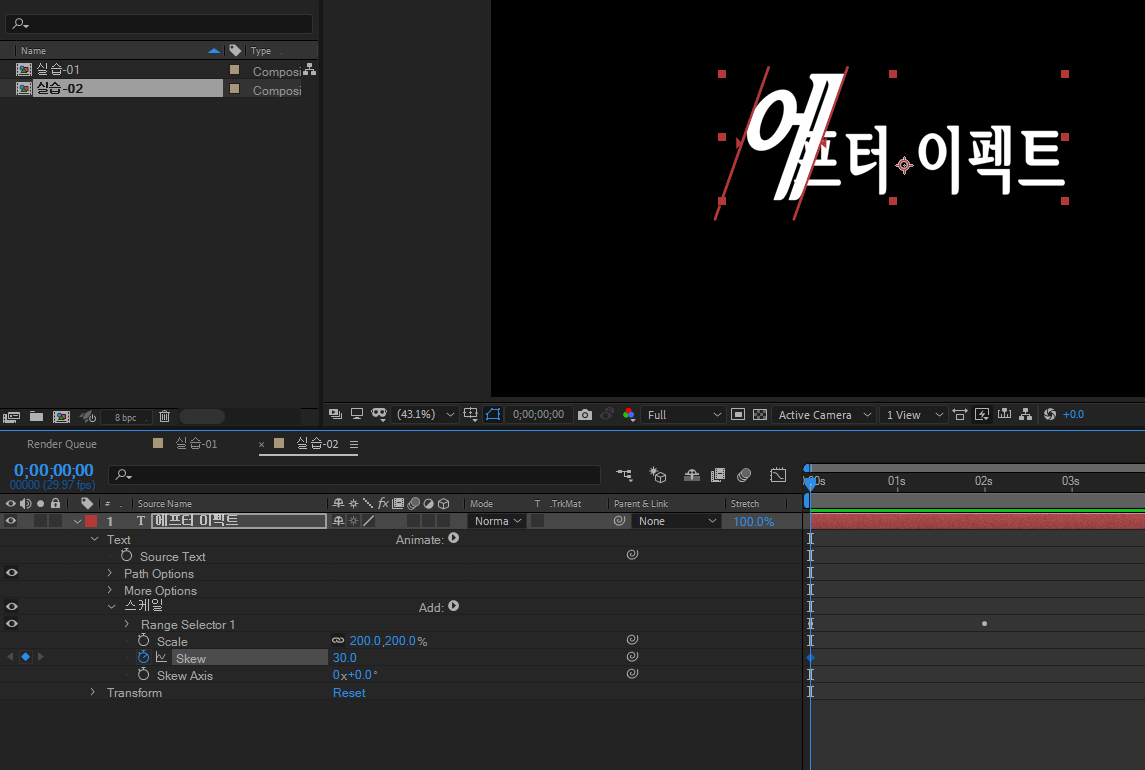Click the project panel search field

pos(159,23)
